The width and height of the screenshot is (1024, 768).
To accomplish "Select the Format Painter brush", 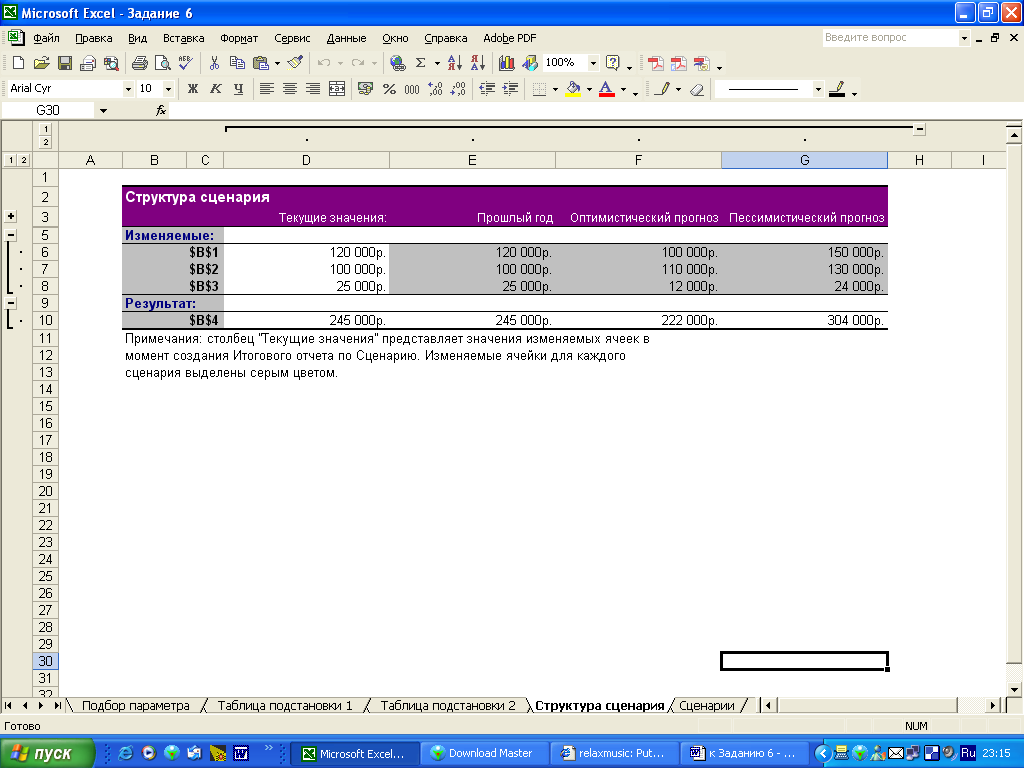I will 295,63.
